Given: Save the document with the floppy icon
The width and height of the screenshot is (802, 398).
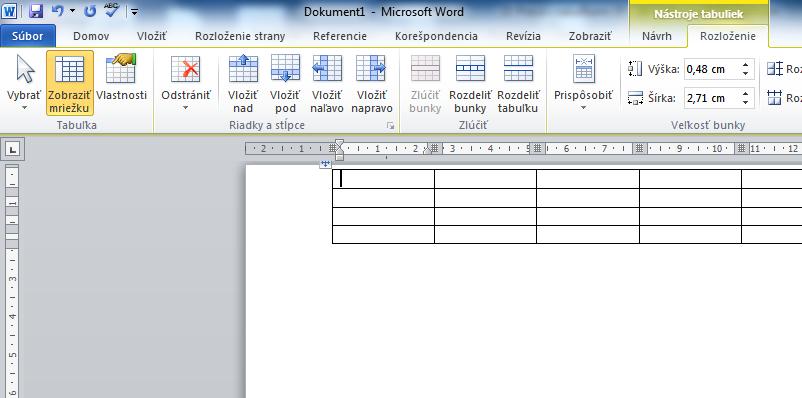Looking at the screenshot, I should click(x=35, y=11).
